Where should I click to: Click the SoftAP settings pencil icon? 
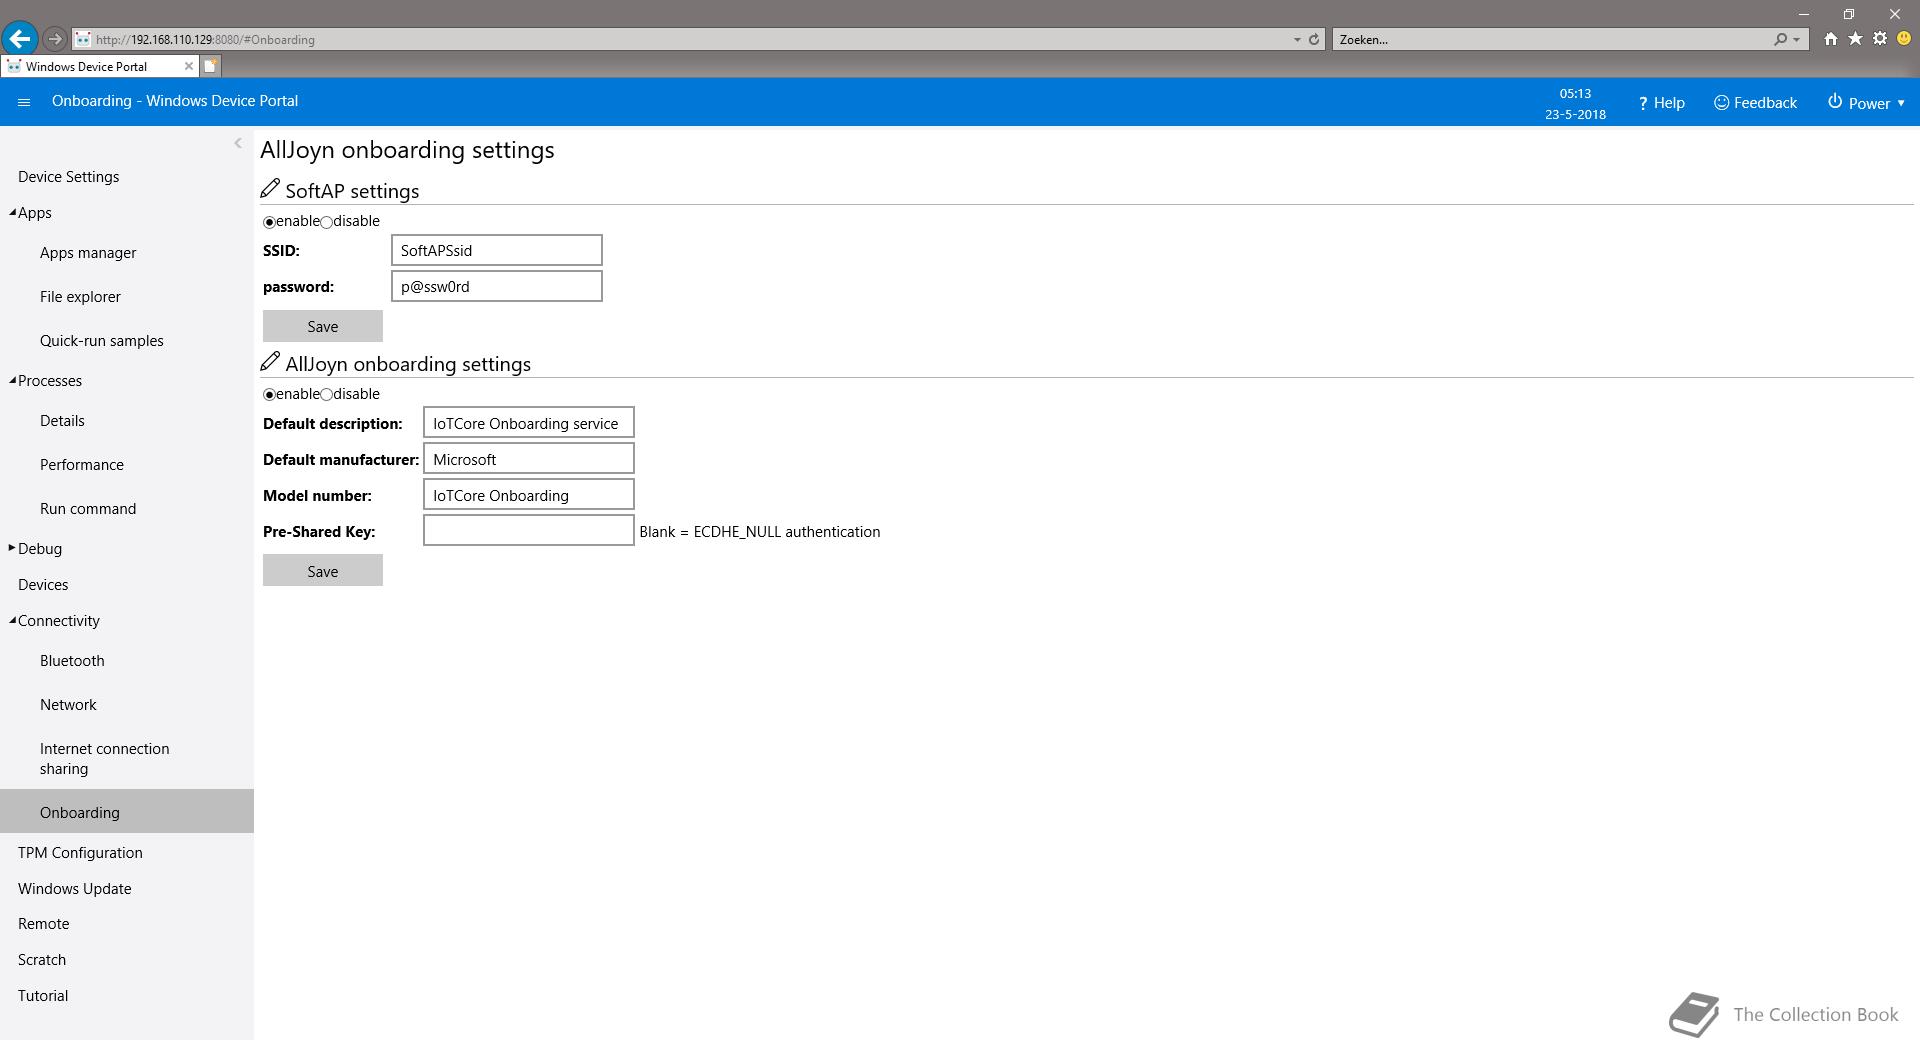[270, 188]
